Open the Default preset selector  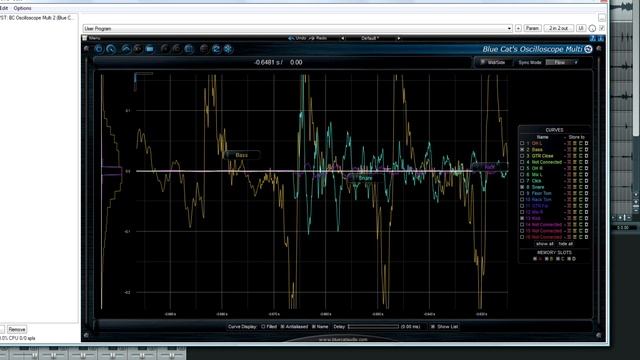coord(370,38)
